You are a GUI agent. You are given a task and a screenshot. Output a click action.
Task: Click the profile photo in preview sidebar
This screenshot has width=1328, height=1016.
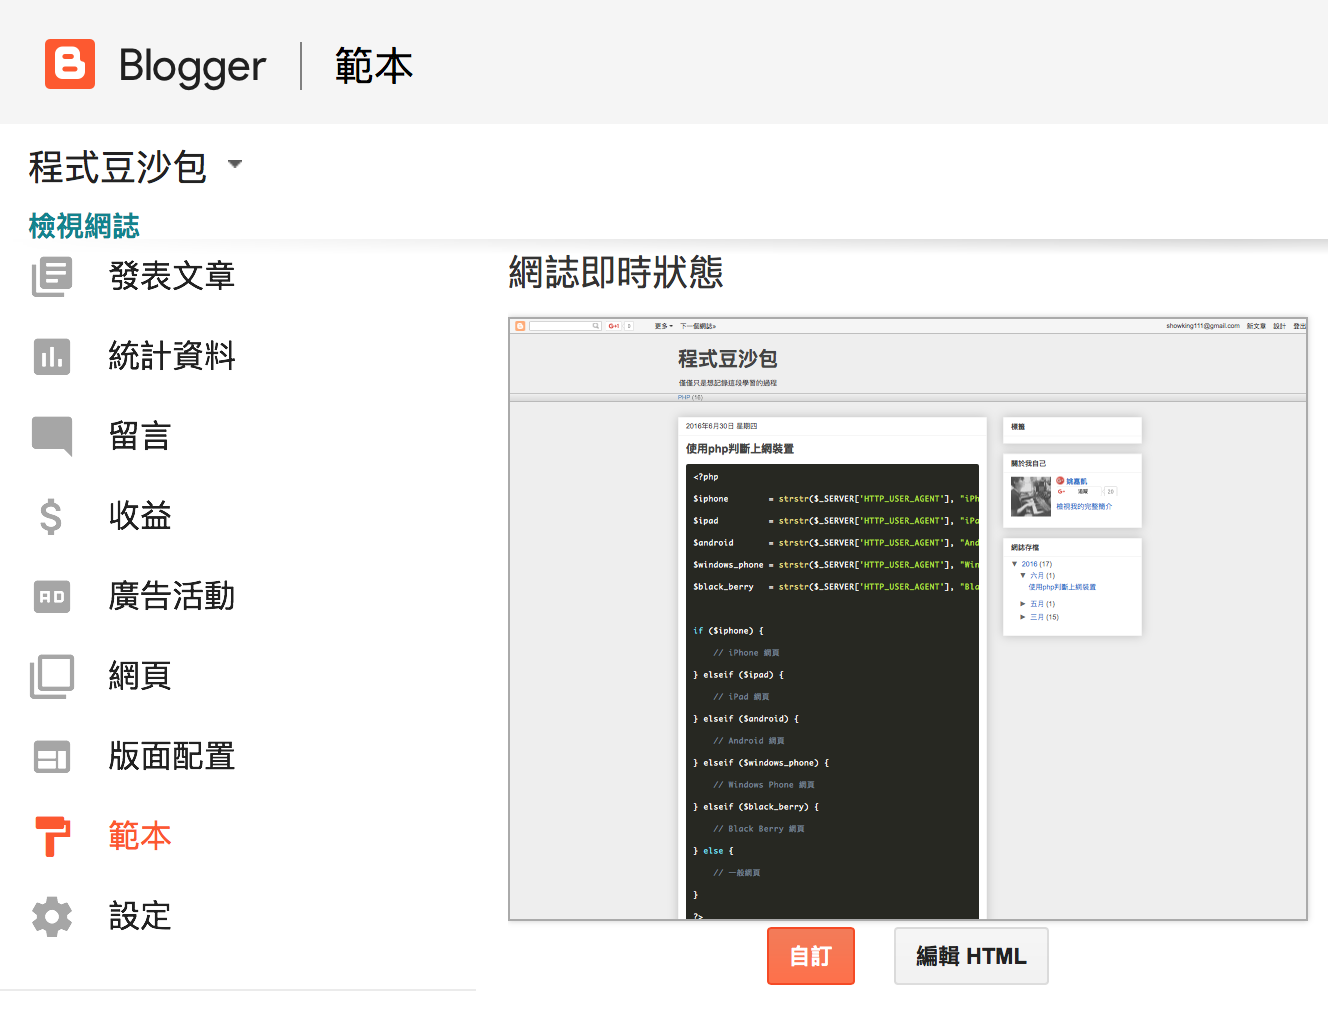click(x=1031, y=496)
